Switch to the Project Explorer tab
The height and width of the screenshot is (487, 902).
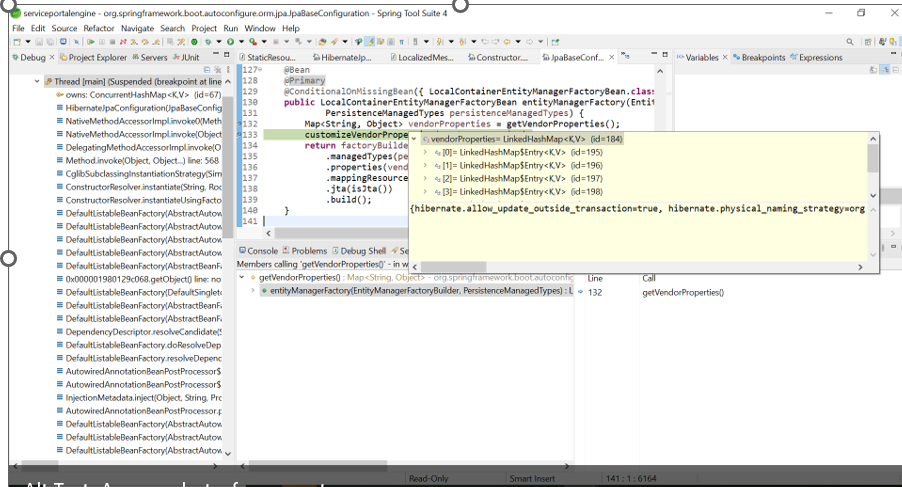click(97, 58)
